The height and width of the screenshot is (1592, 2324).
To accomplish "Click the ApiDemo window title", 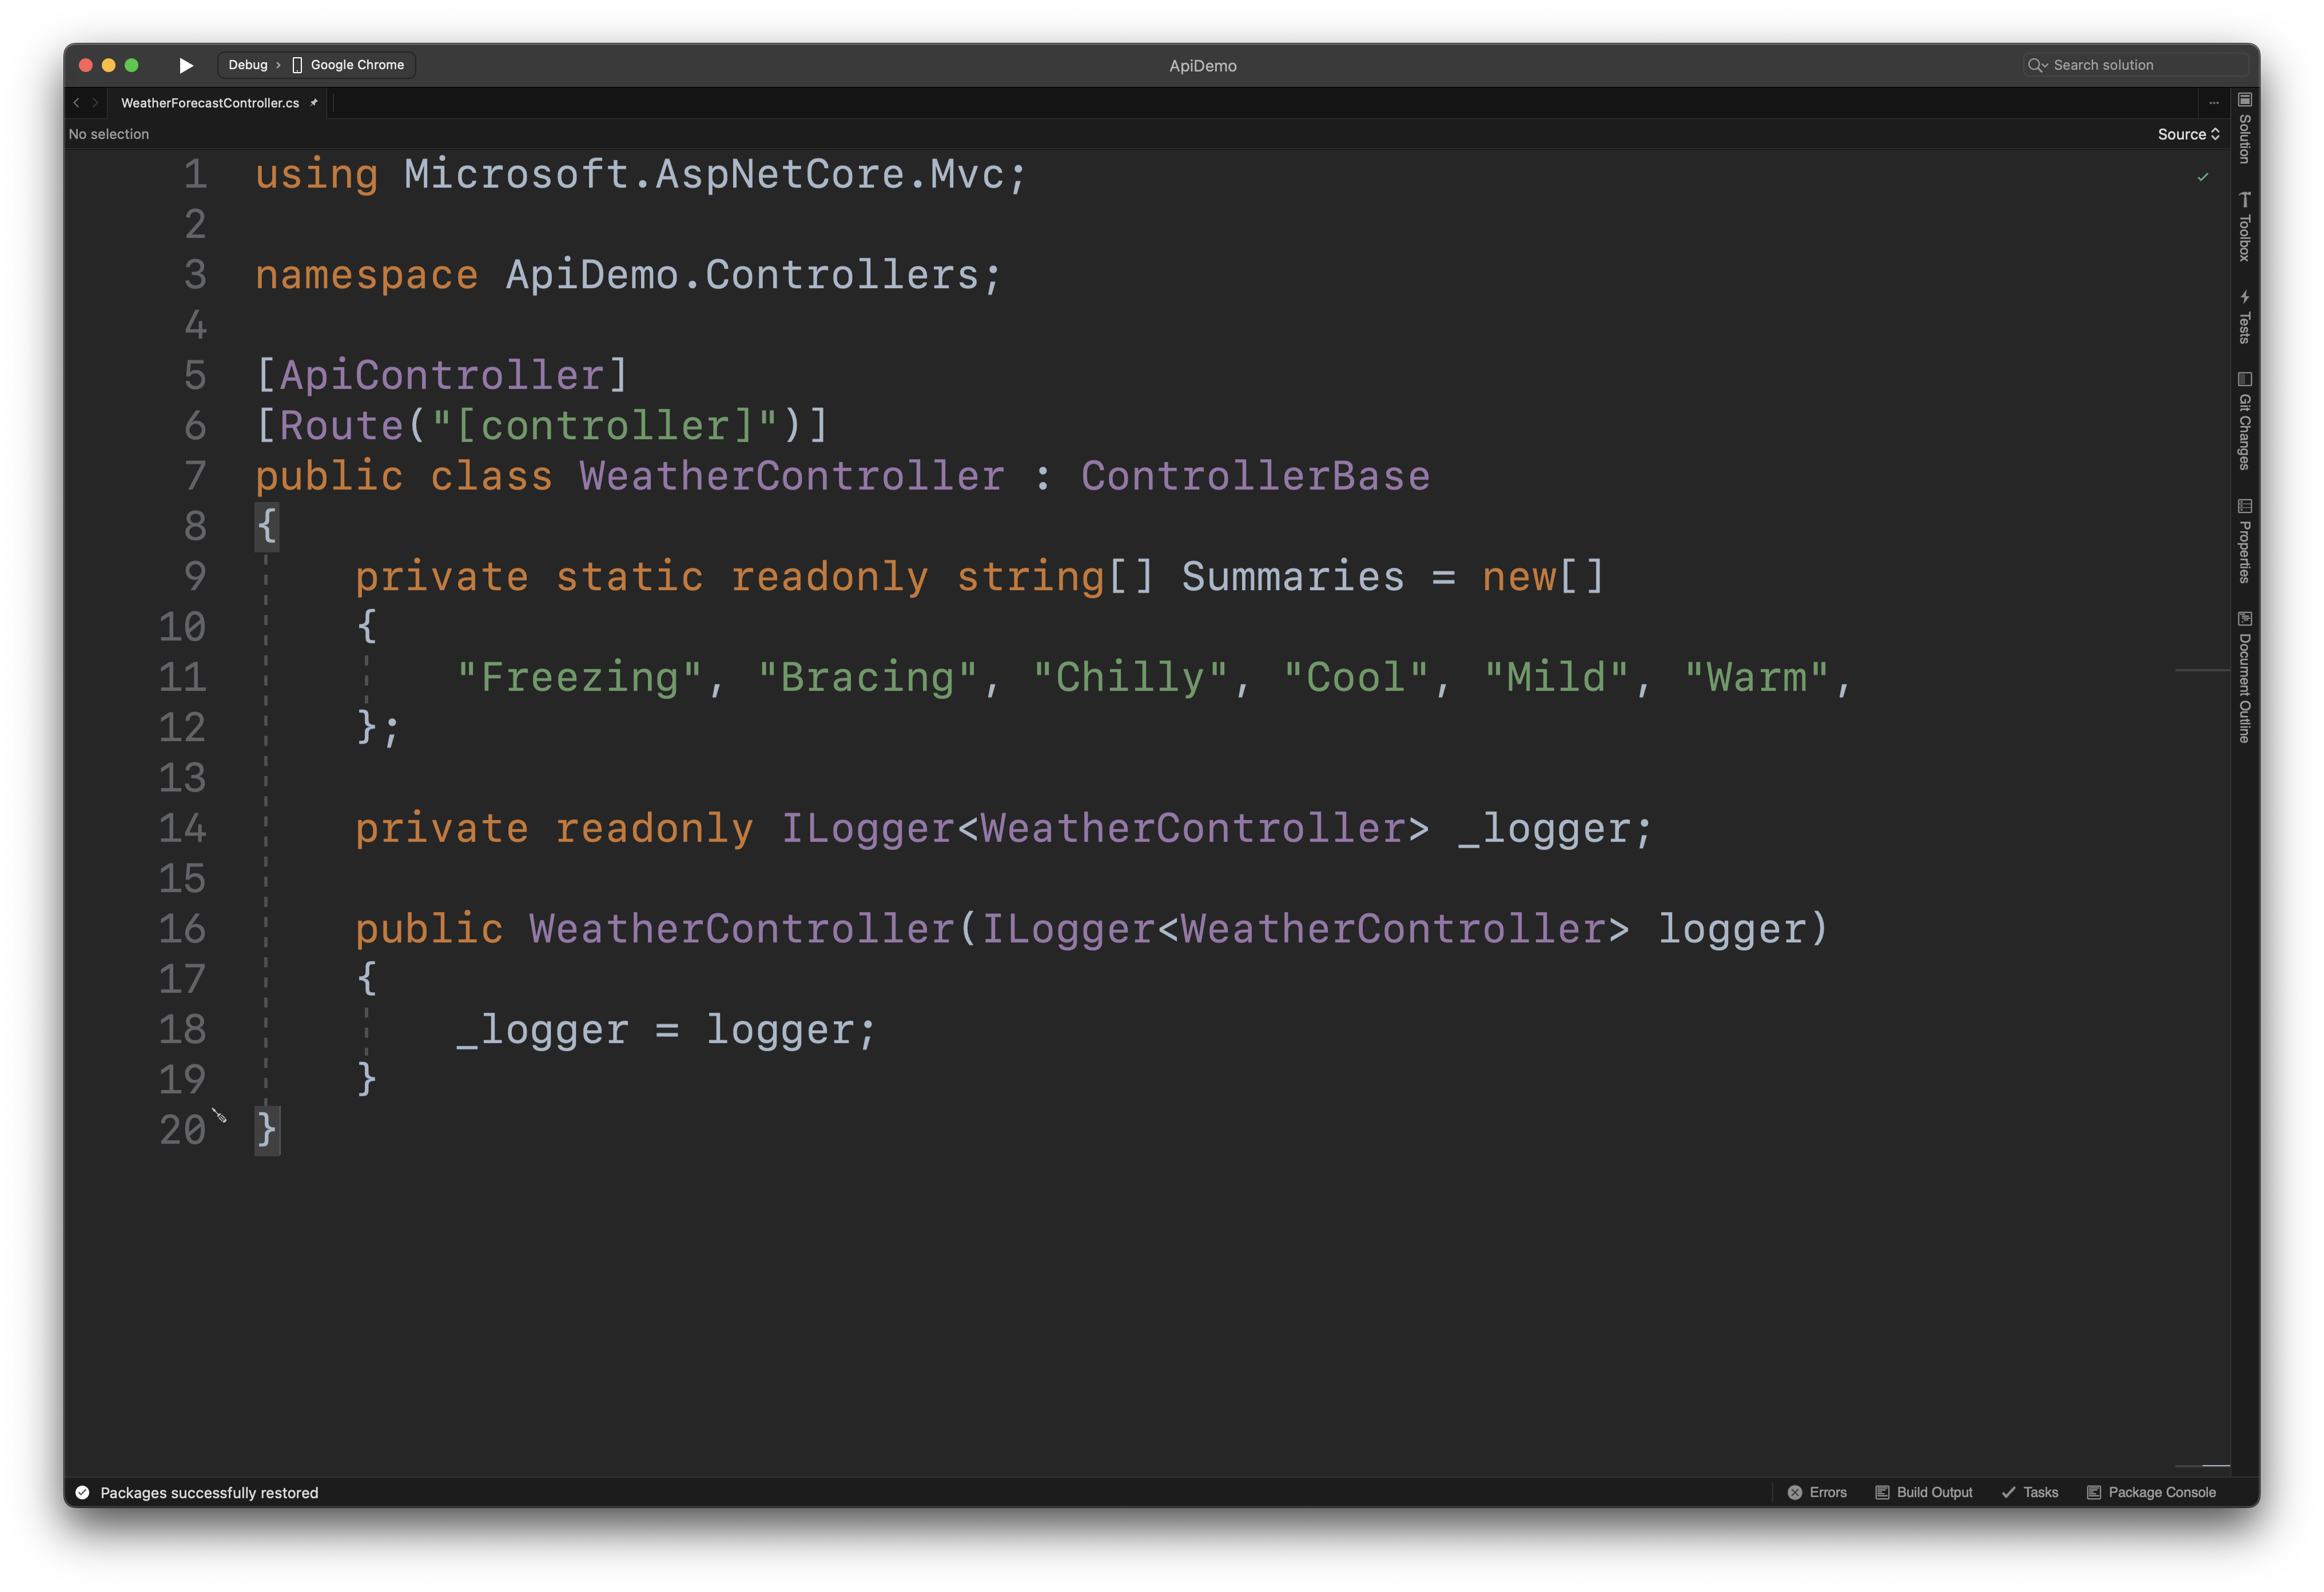I will 1203,66.
